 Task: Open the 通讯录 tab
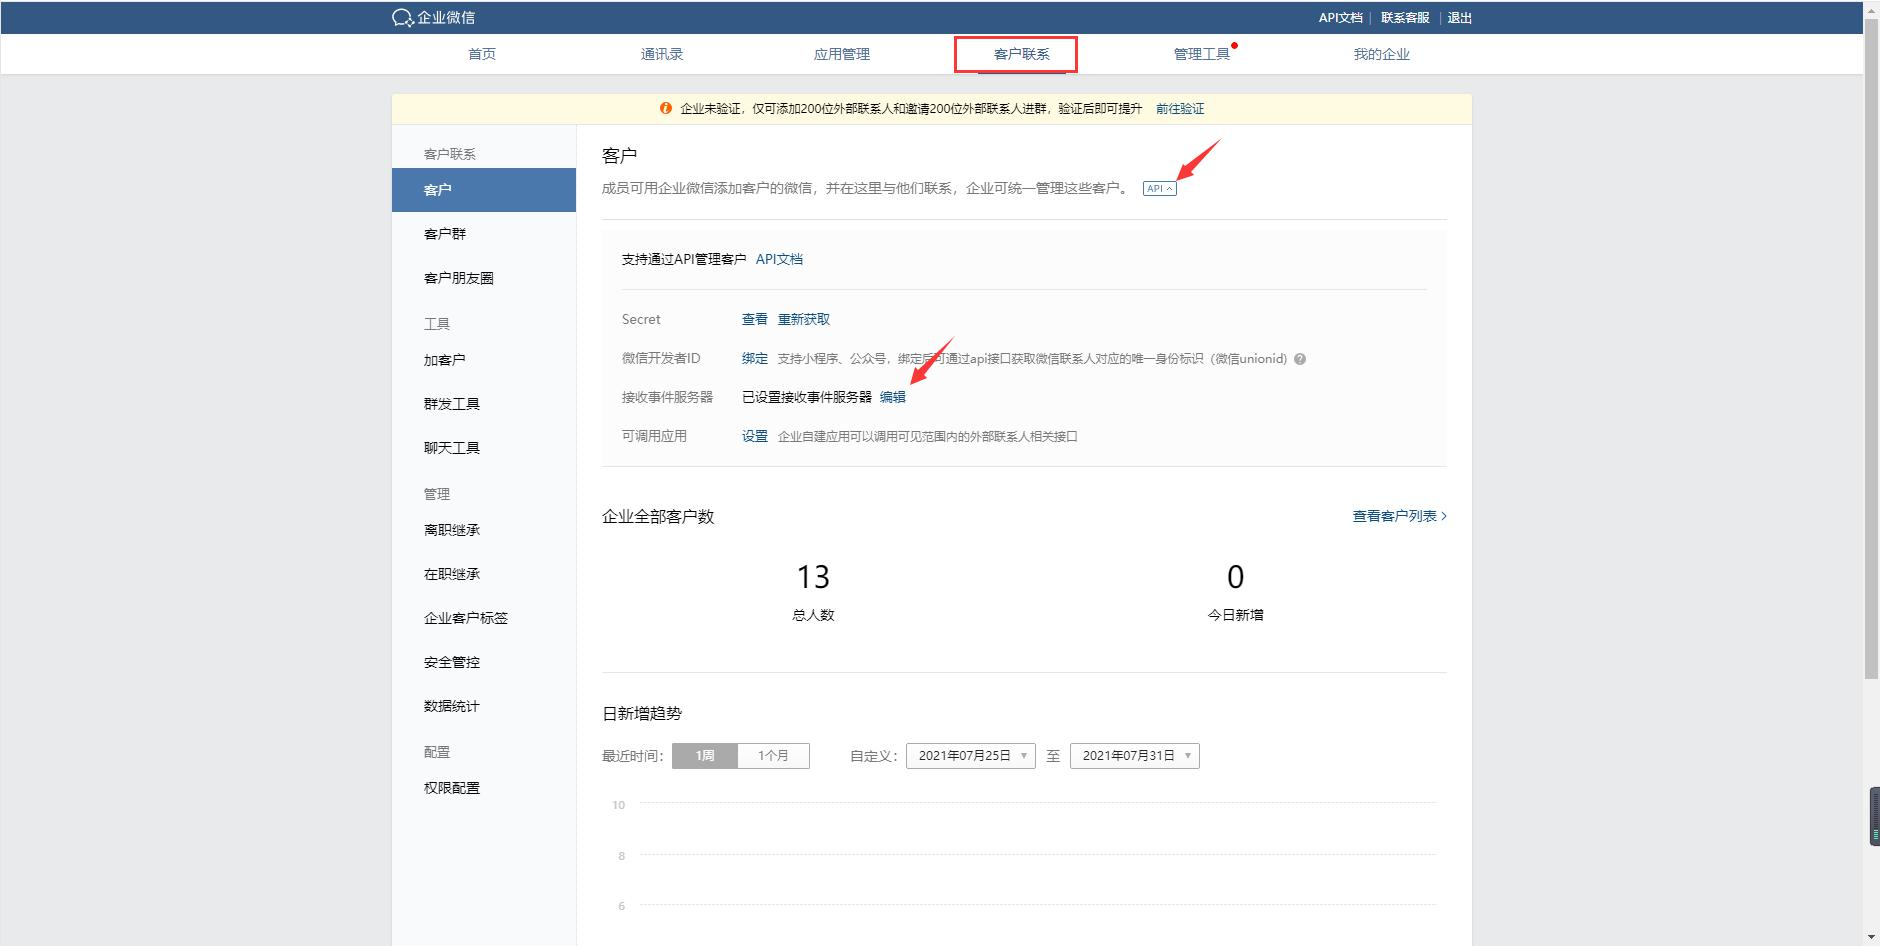tap(662, 54)
